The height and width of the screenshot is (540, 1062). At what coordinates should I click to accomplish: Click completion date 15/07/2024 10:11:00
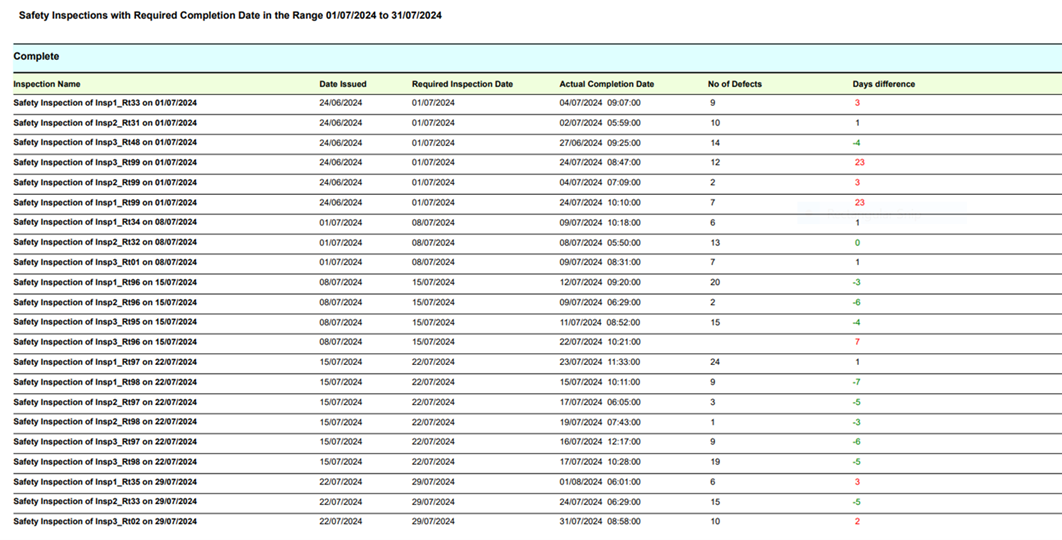600,382
